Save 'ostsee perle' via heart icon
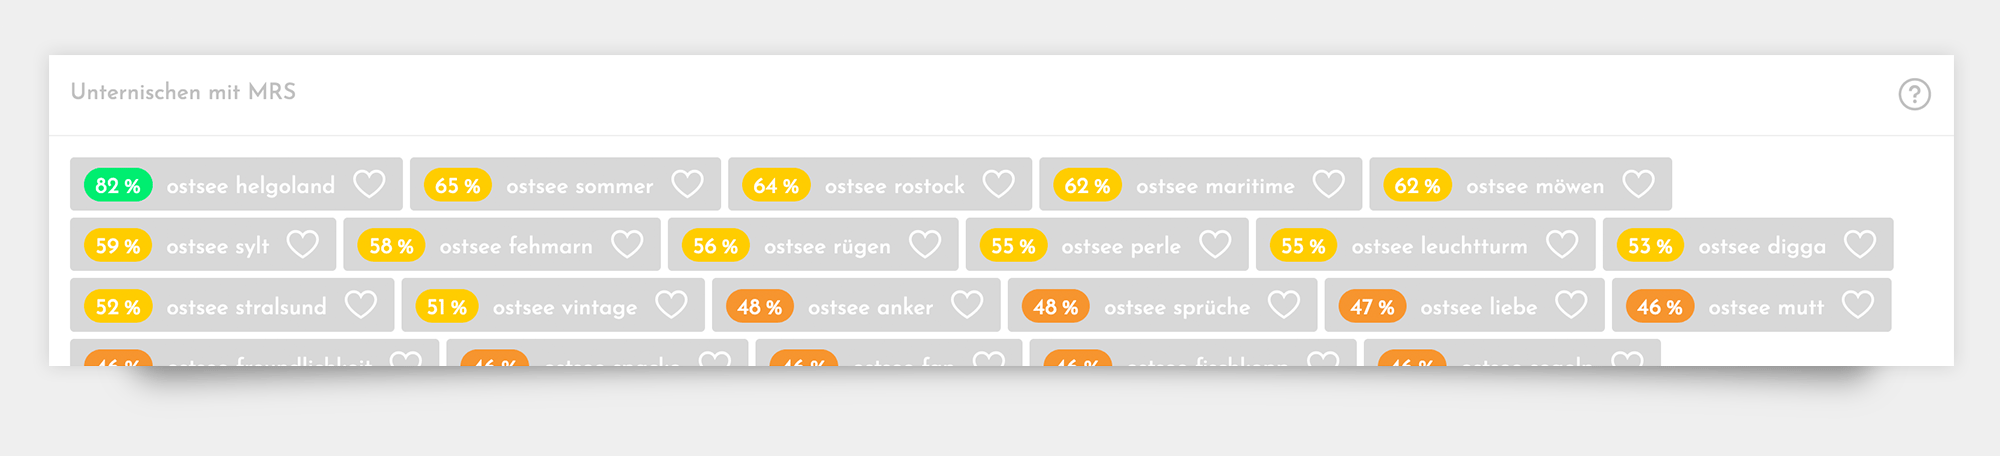Viewport: 2000px width, 456px height. point(1215,245)
